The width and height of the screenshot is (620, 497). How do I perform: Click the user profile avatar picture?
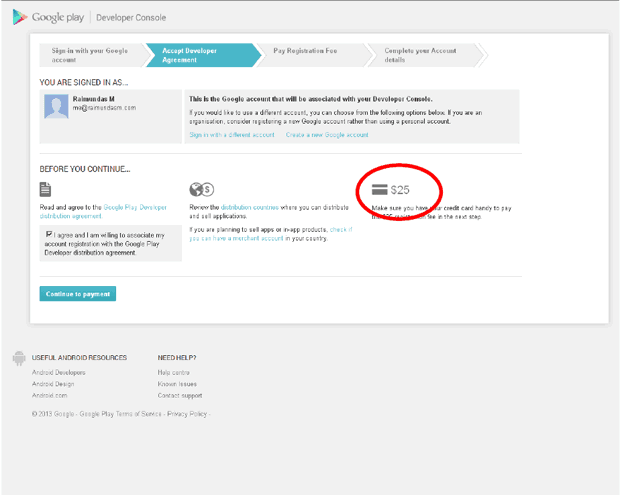(56, 106)
